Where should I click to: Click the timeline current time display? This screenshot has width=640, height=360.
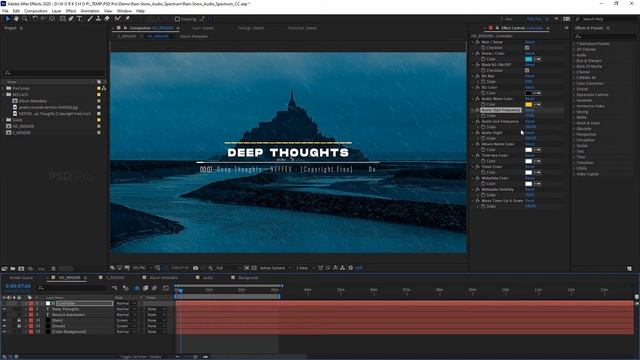click(x=18, y=287)
